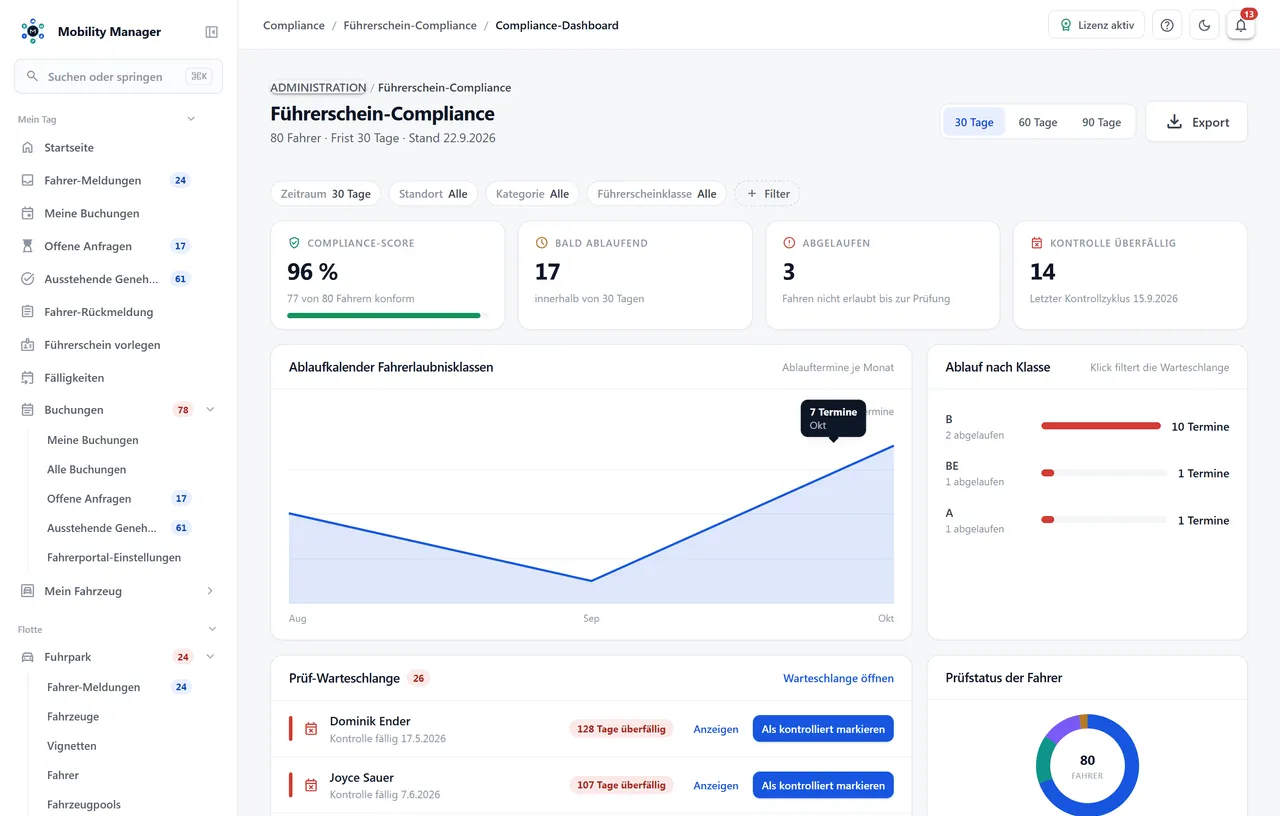
Task: Open Warteschlange öffnen link
Action: [x=838, y=678]
